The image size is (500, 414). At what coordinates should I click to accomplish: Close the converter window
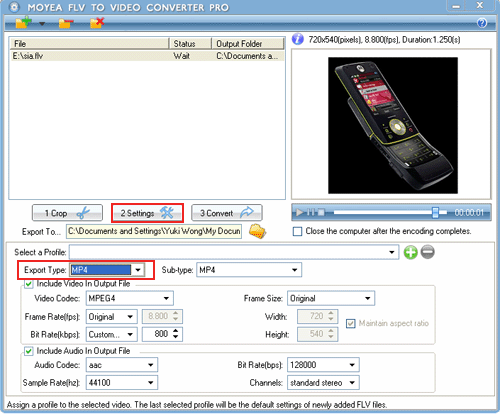point(480,6)
